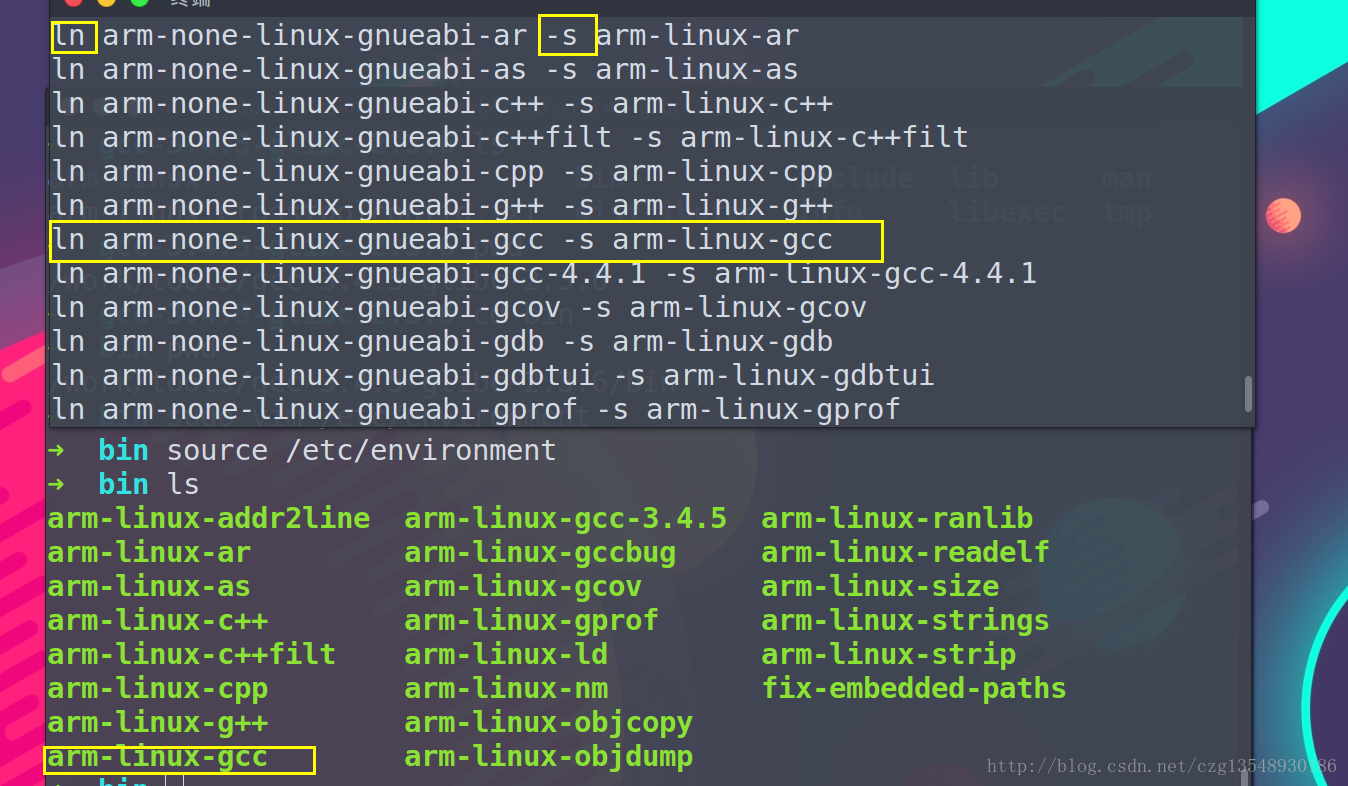1348x786 pixels.
Task: Click 'arm-linux-ranlib' in the ls listing
Action: click(x=897, y=518)
